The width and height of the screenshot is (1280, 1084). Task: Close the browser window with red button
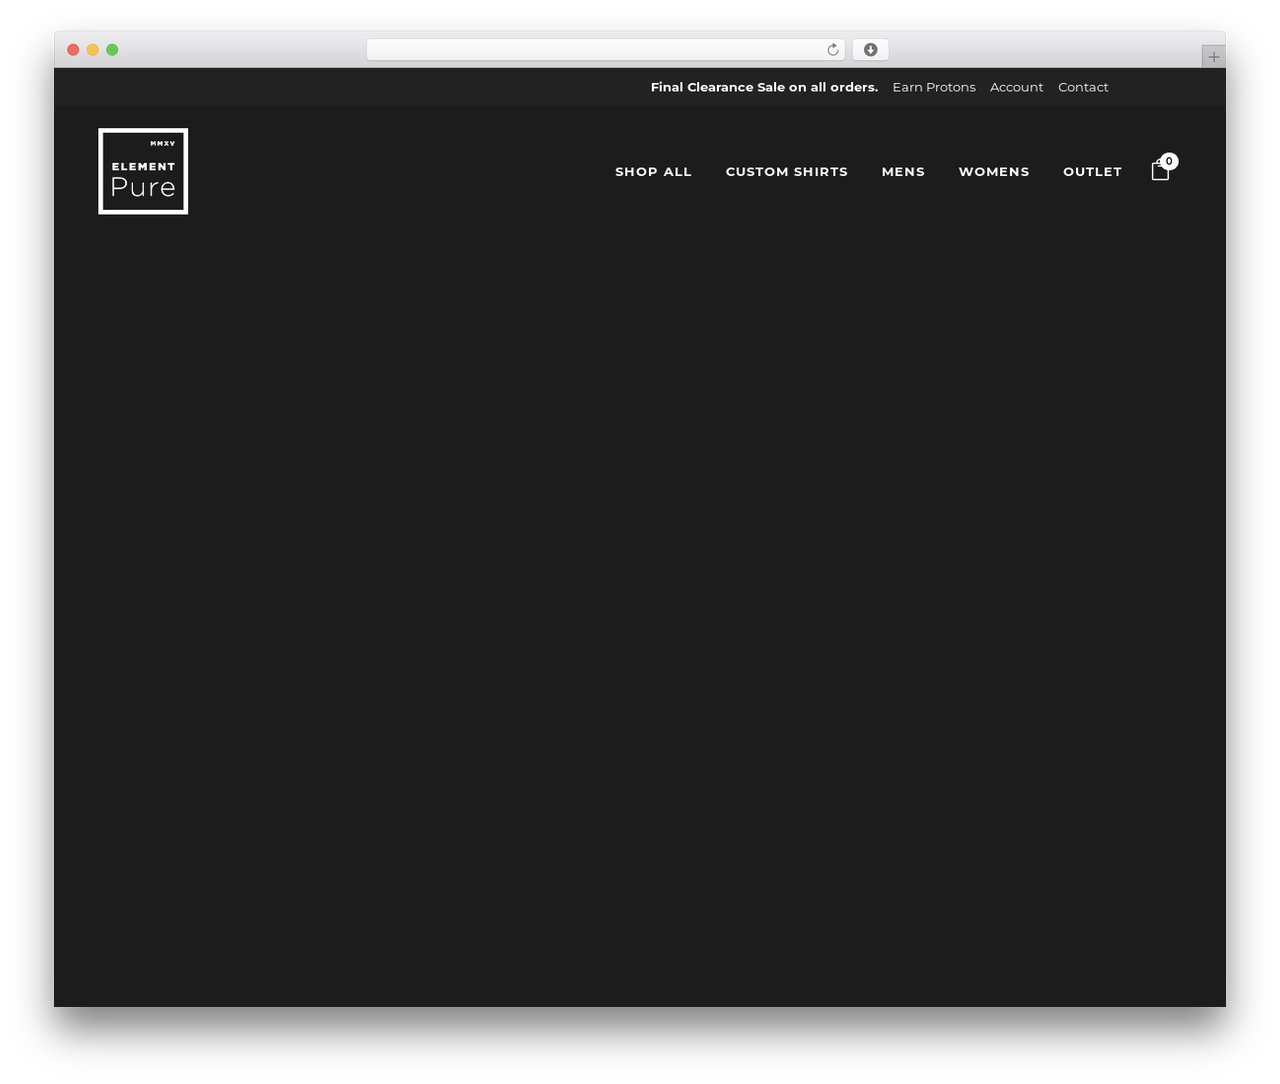click(73, 50)
